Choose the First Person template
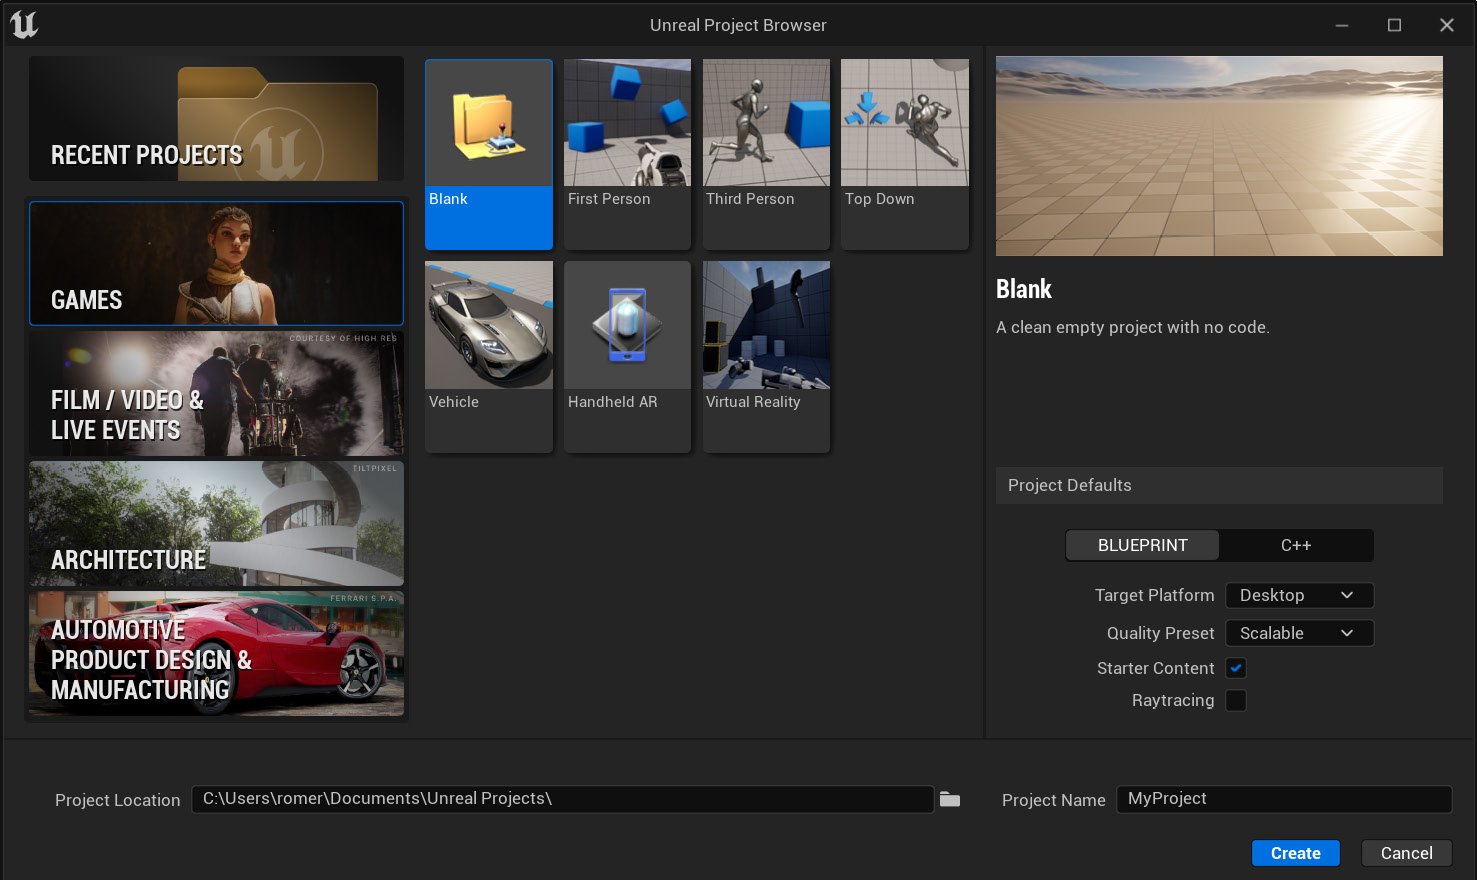This screenshot has height=880, width=1477. coord(627,154)
